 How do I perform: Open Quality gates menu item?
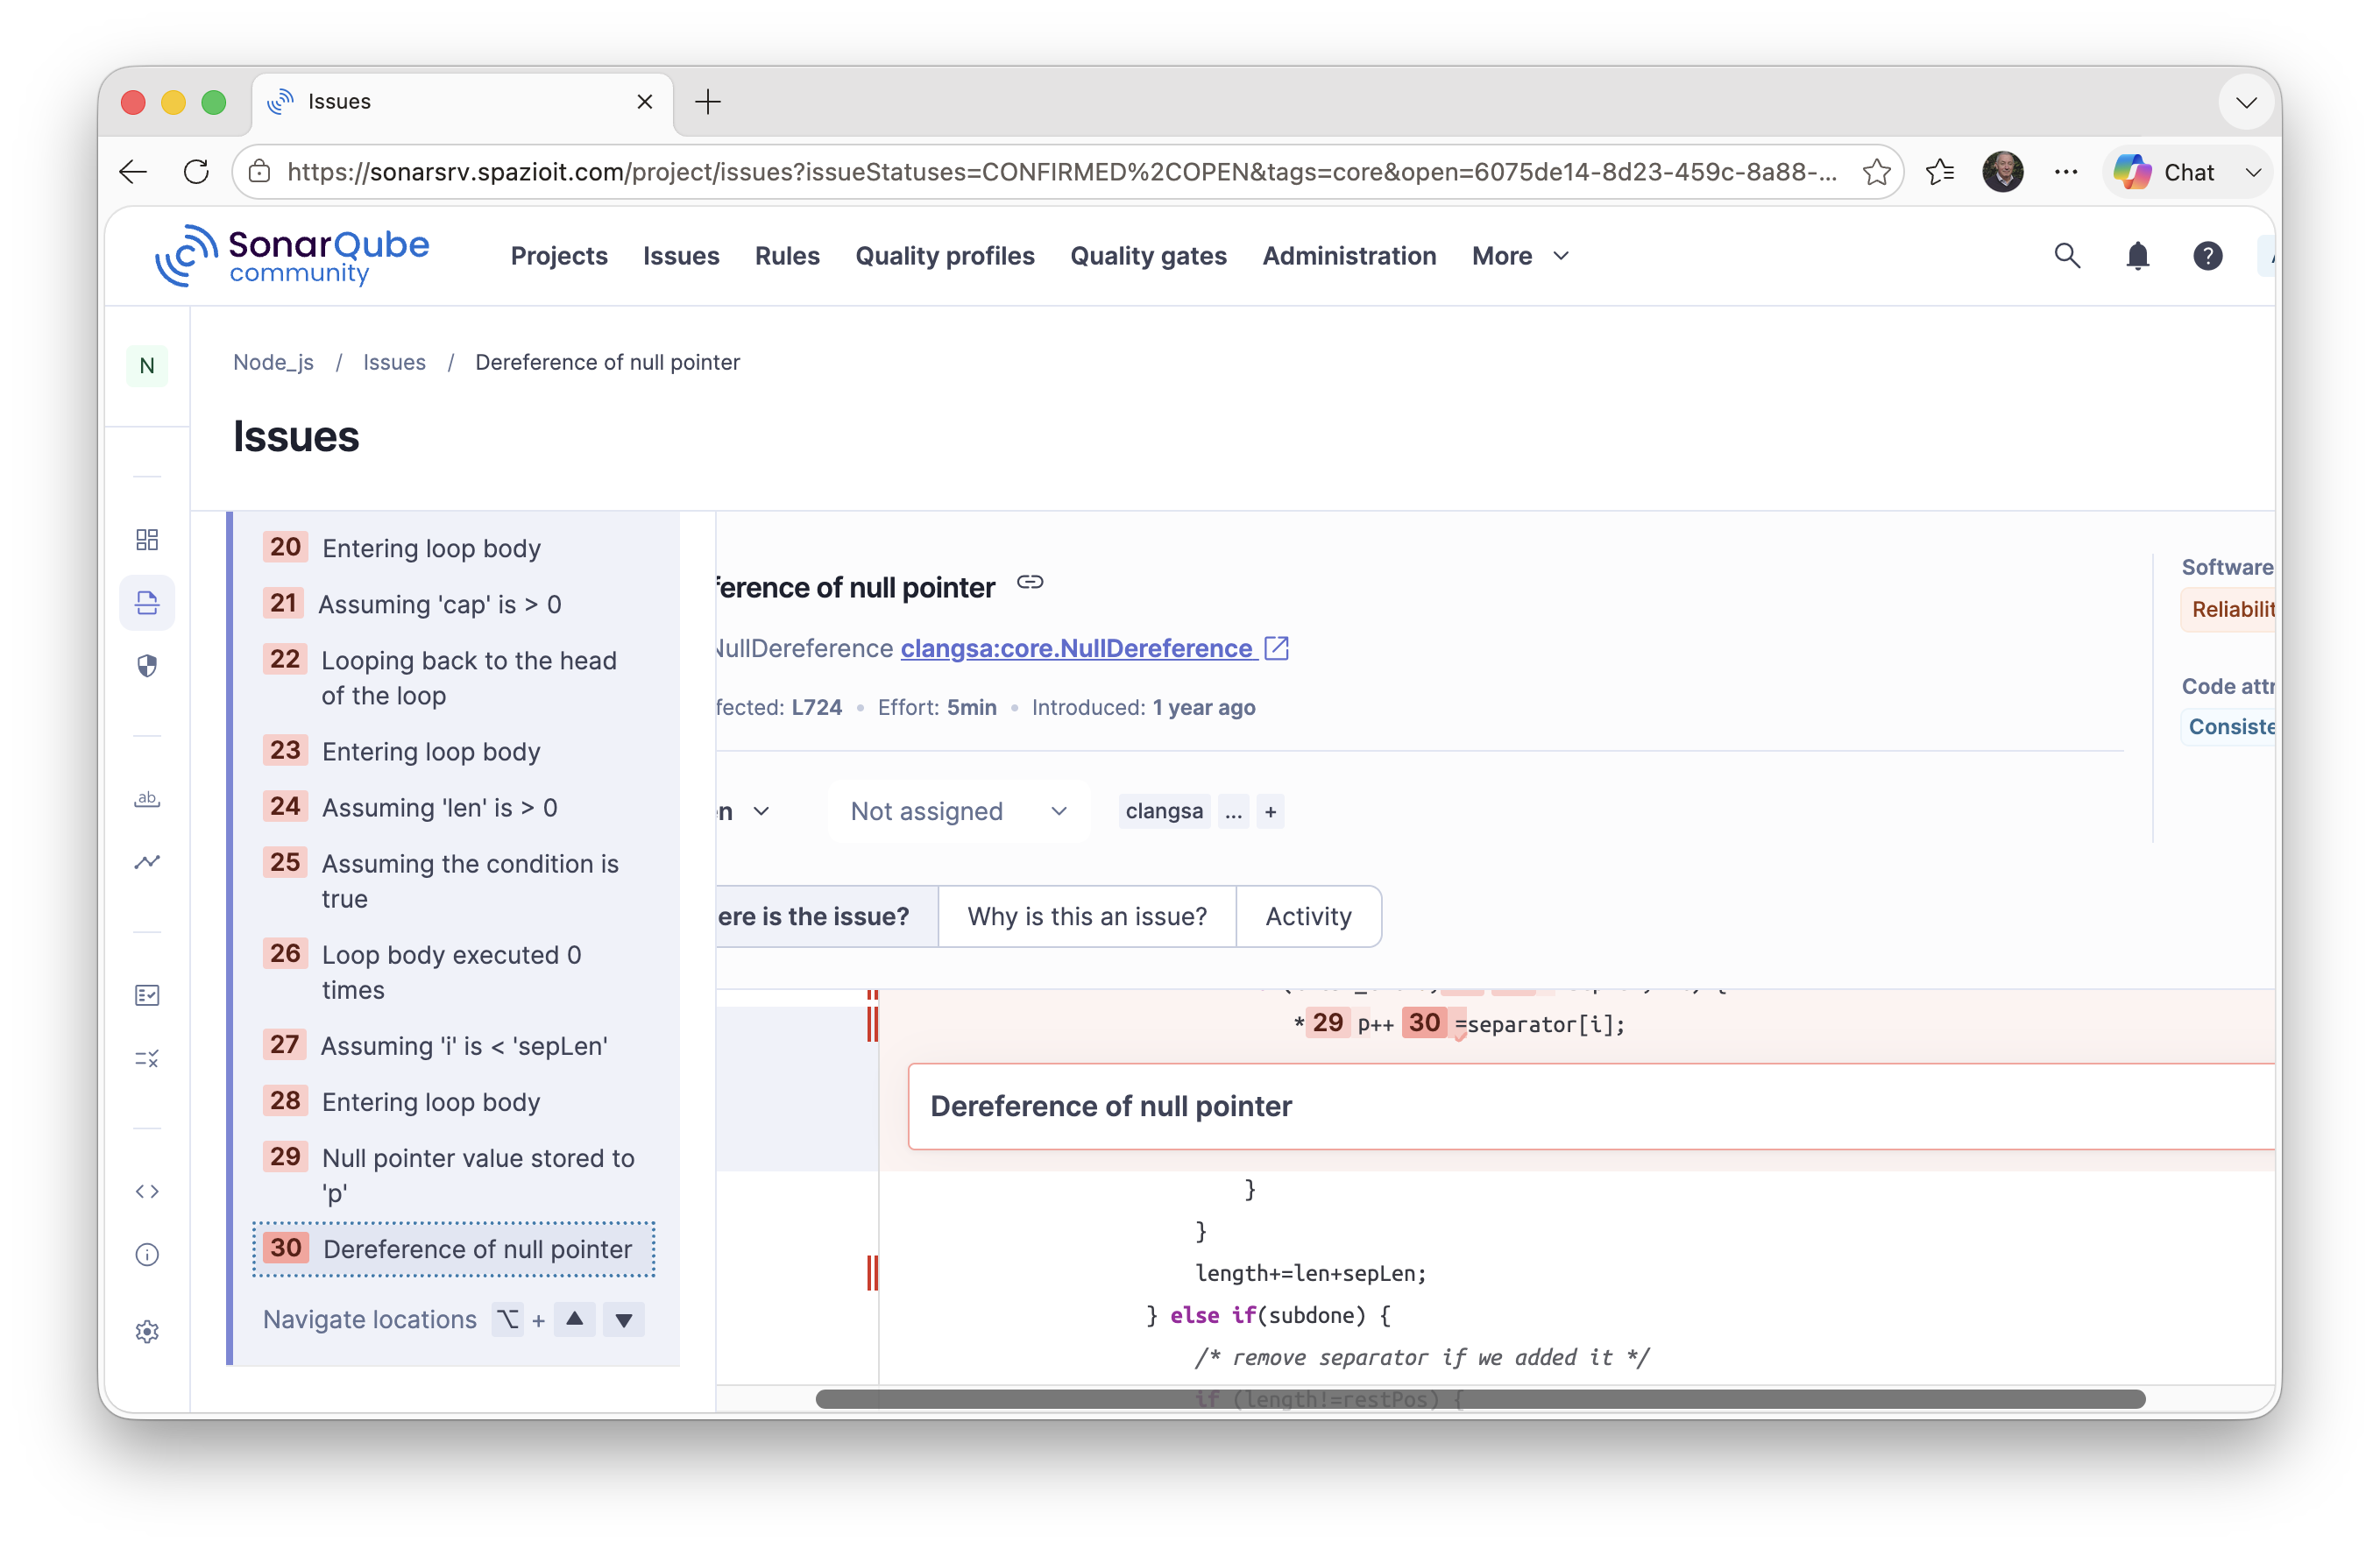click(1148, 256)
